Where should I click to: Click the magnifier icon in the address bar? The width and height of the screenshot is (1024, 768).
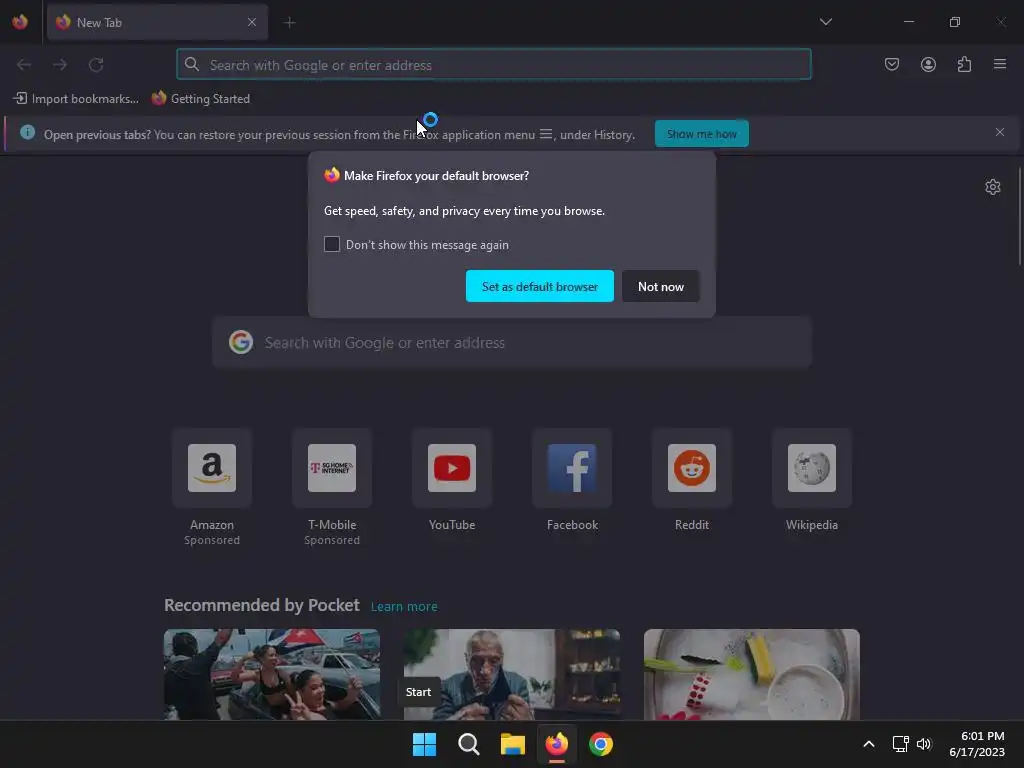(x=191, y=64)
